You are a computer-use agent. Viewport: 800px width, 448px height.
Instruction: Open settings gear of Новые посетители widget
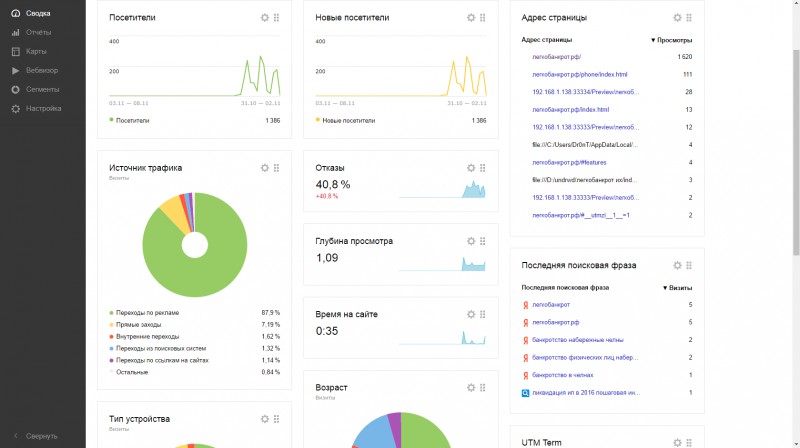[470, 17]
